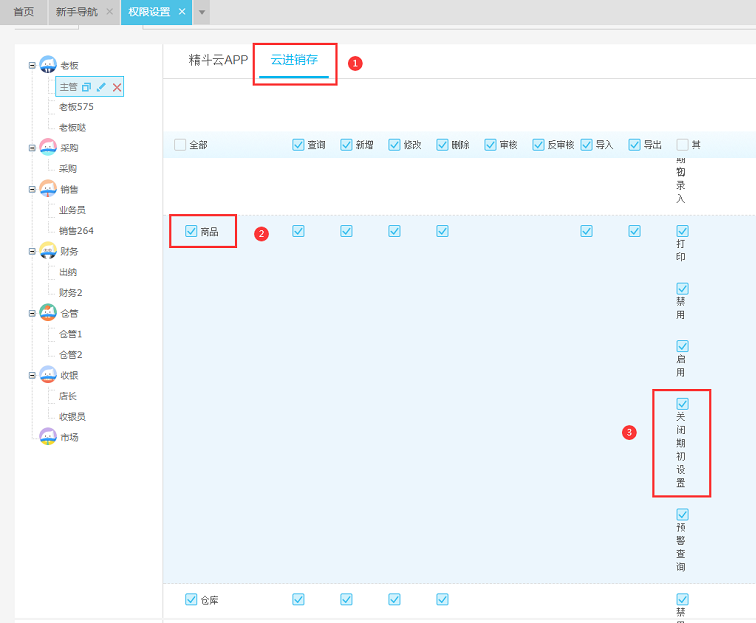Uncheck 仓库 row 删除 checkbox
Screen dimensions: 756x623
tap(442, 599)
